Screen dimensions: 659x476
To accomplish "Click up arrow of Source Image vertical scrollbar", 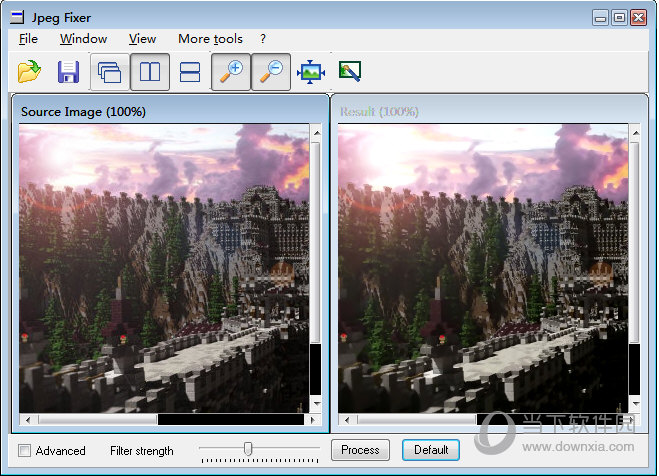I will coord(317,133).
